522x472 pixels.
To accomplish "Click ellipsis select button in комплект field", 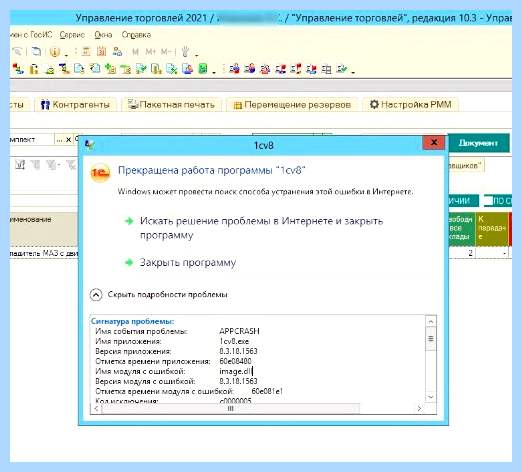I will click(59, 140).
